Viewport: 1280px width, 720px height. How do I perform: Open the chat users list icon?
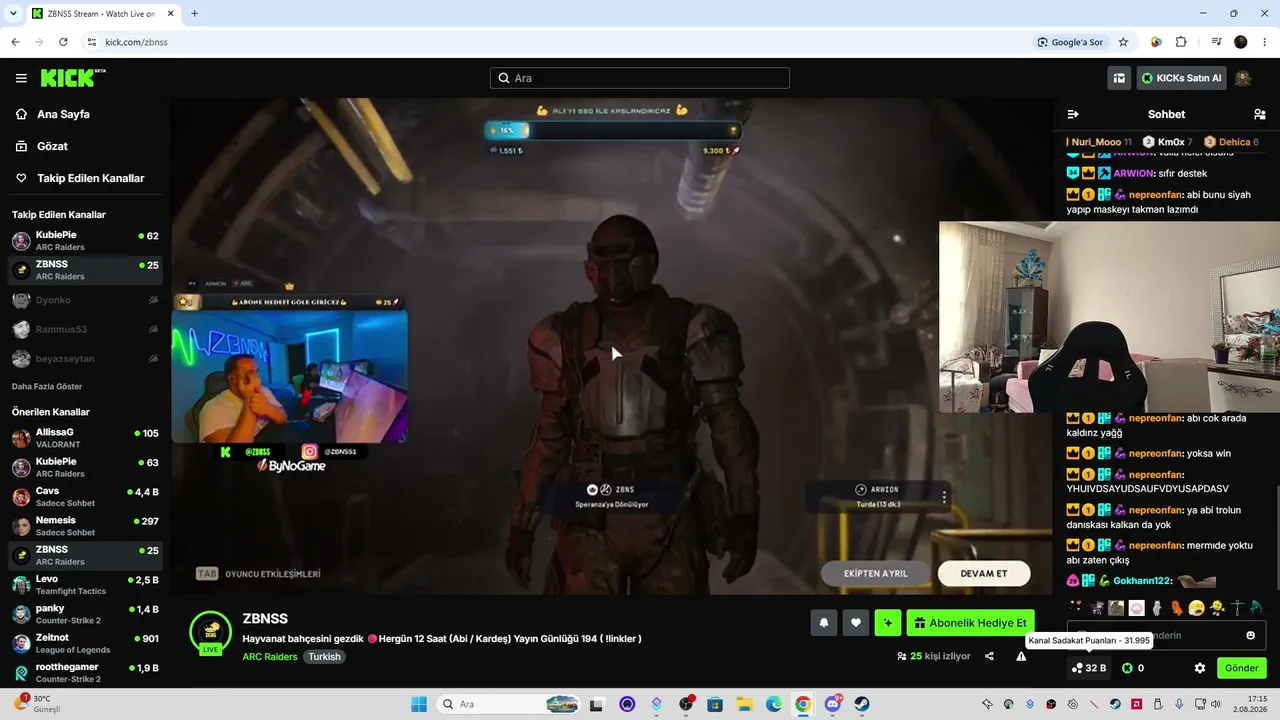1259,114
